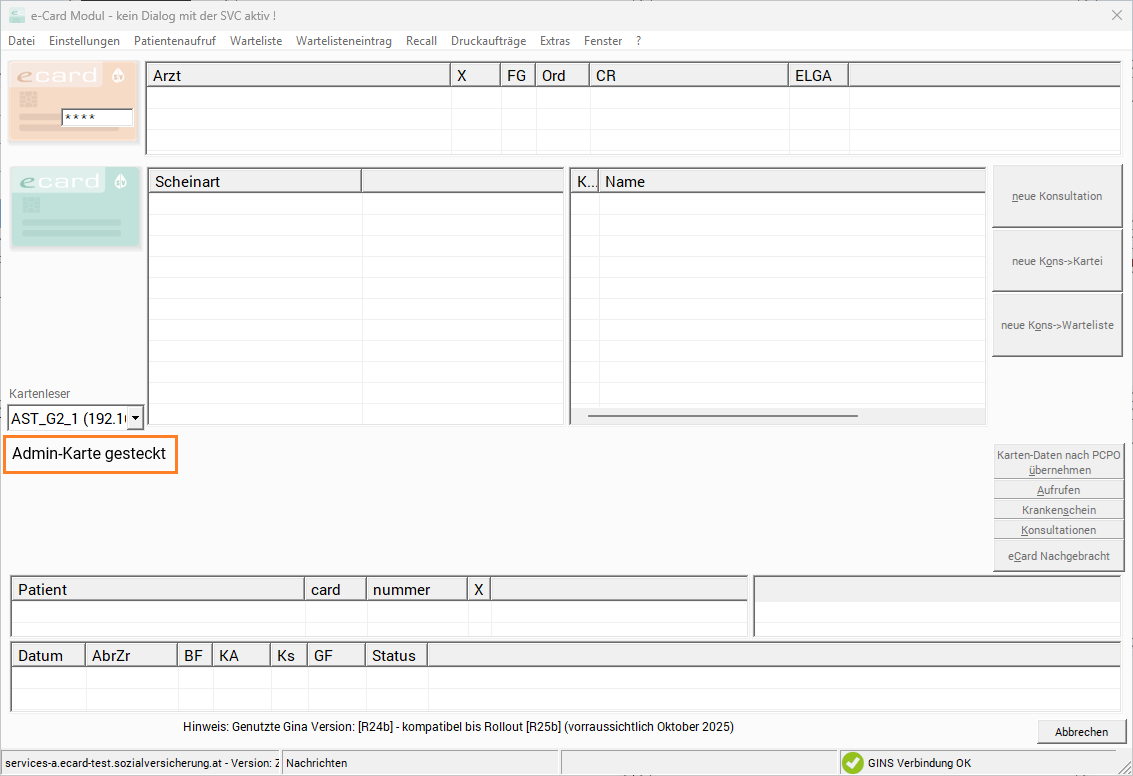Image resolution: width=1133 pixels, height=776 pixels.
Task: Click the Abbrechen button
Action: 1081,732
